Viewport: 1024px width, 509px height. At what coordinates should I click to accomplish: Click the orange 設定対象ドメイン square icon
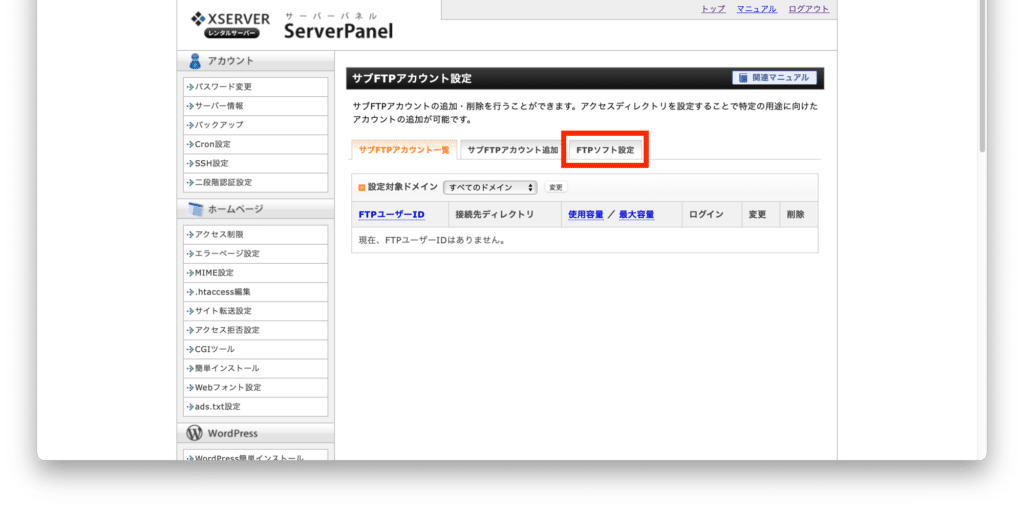click(x=362, y=187)
